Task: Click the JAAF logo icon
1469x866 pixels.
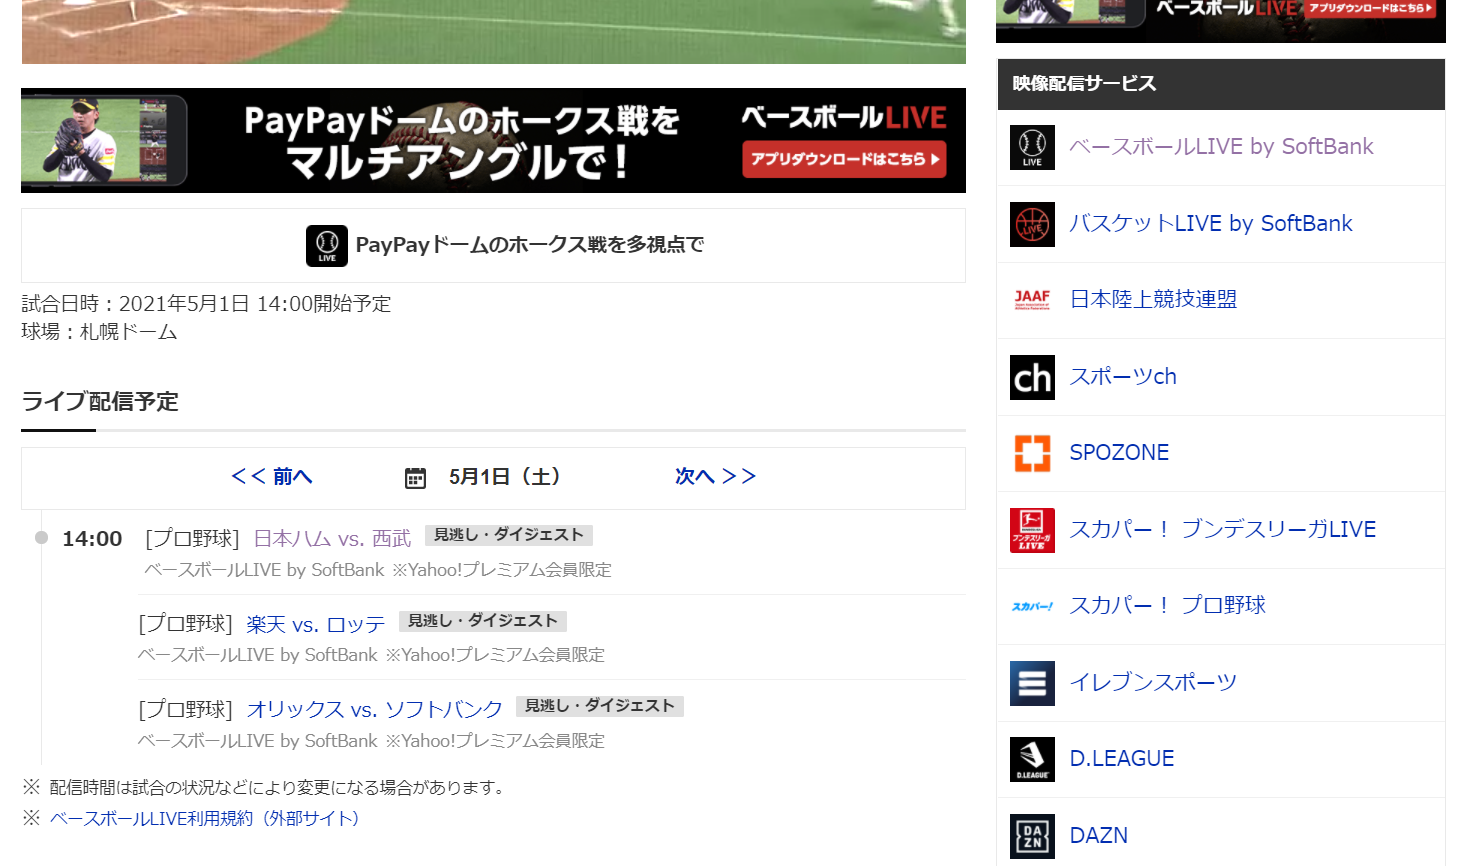Action: pyautogui.click(x=1032, y=300)
